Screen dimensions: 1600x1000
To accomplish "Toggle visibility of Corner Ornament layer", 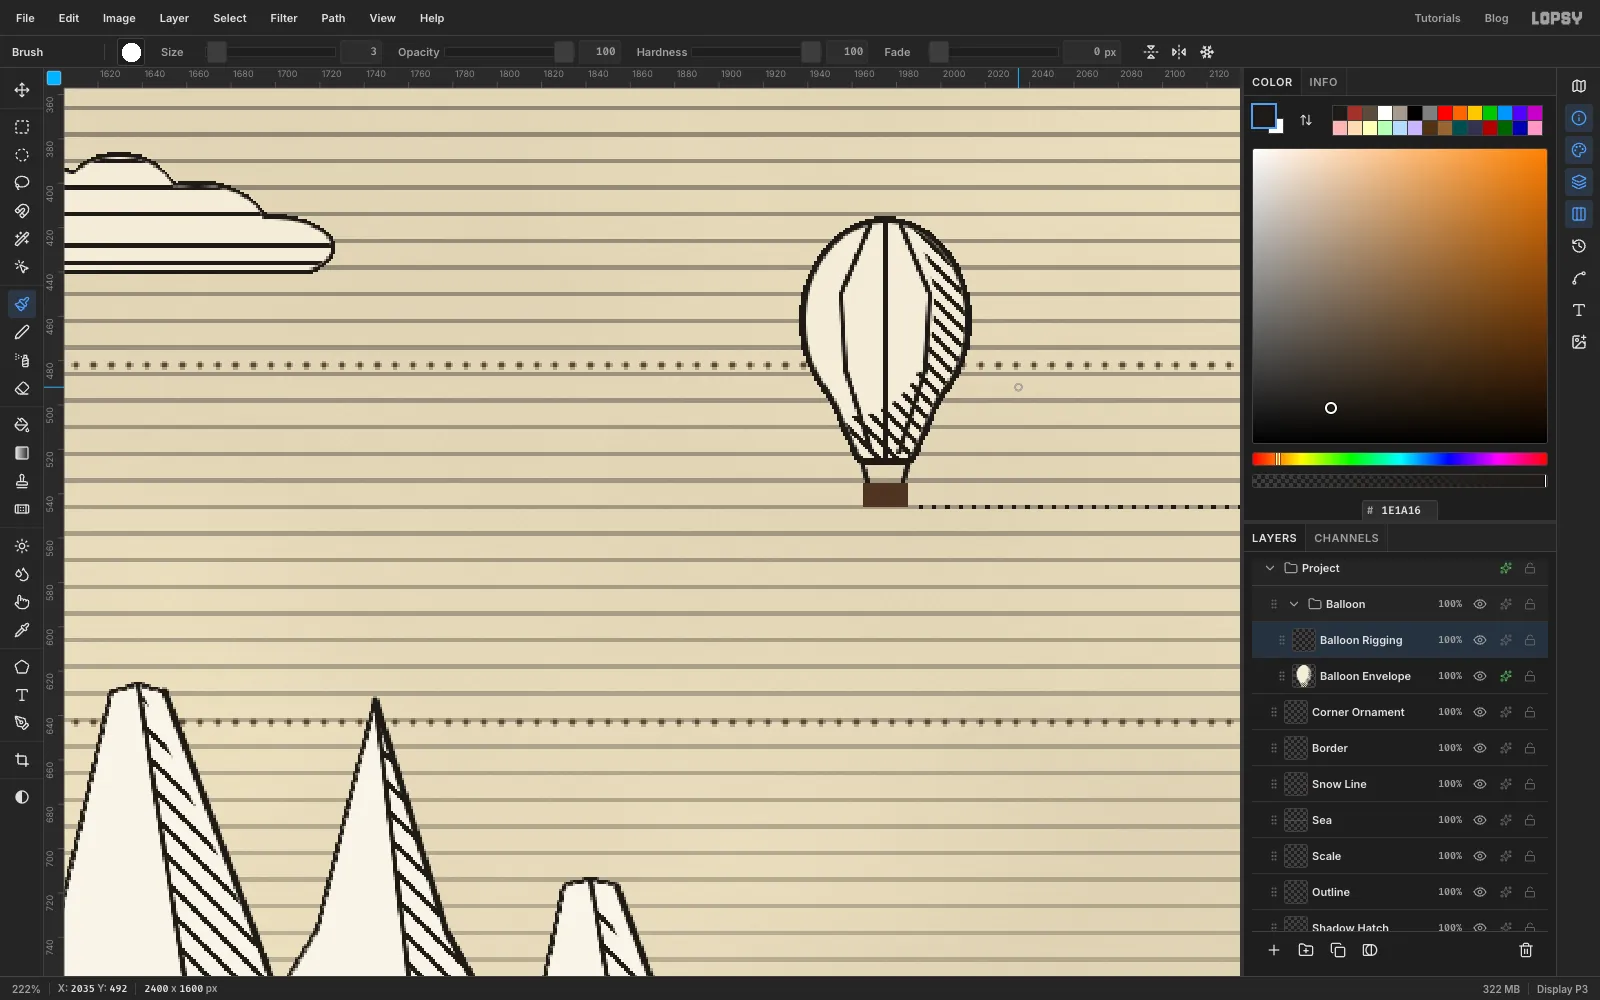I will tap(1480, 712).
